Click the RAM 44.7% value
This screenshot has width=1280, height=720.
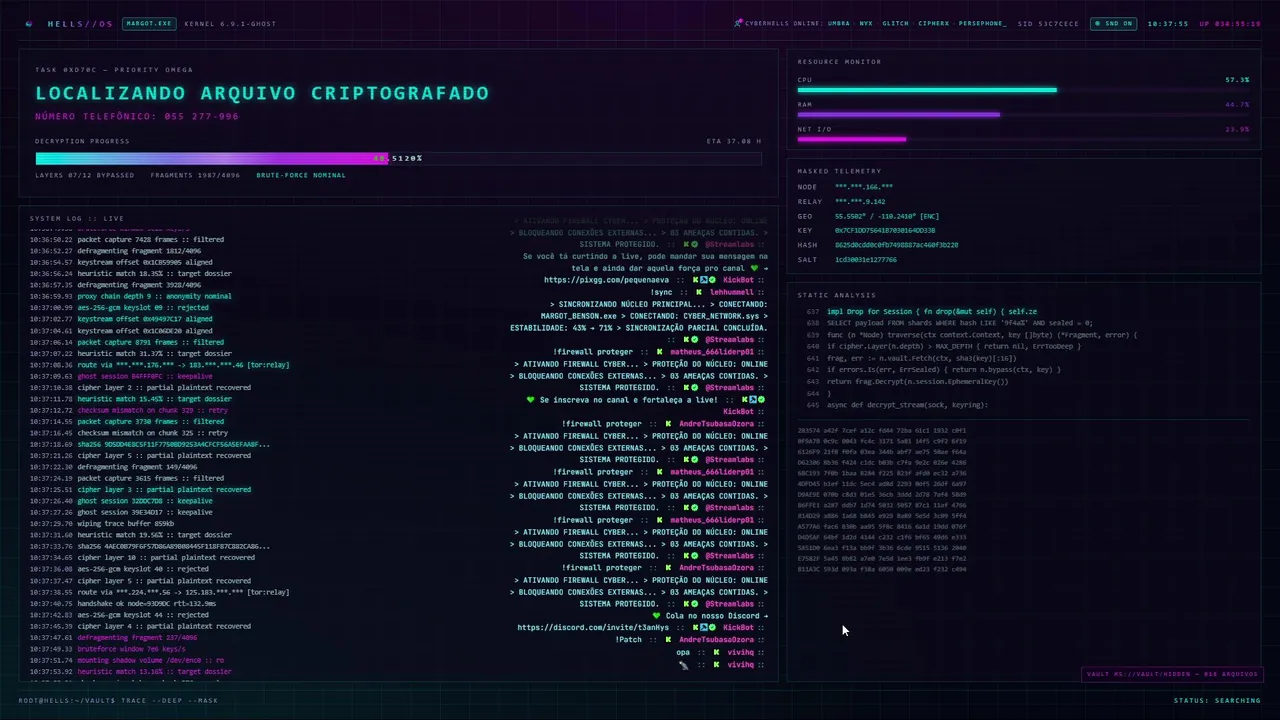click(1237, 105)
